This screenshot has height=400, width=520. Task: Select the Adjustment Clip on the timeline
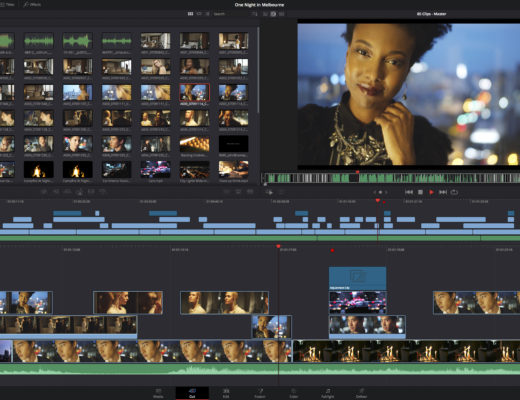tap(357, 278)
